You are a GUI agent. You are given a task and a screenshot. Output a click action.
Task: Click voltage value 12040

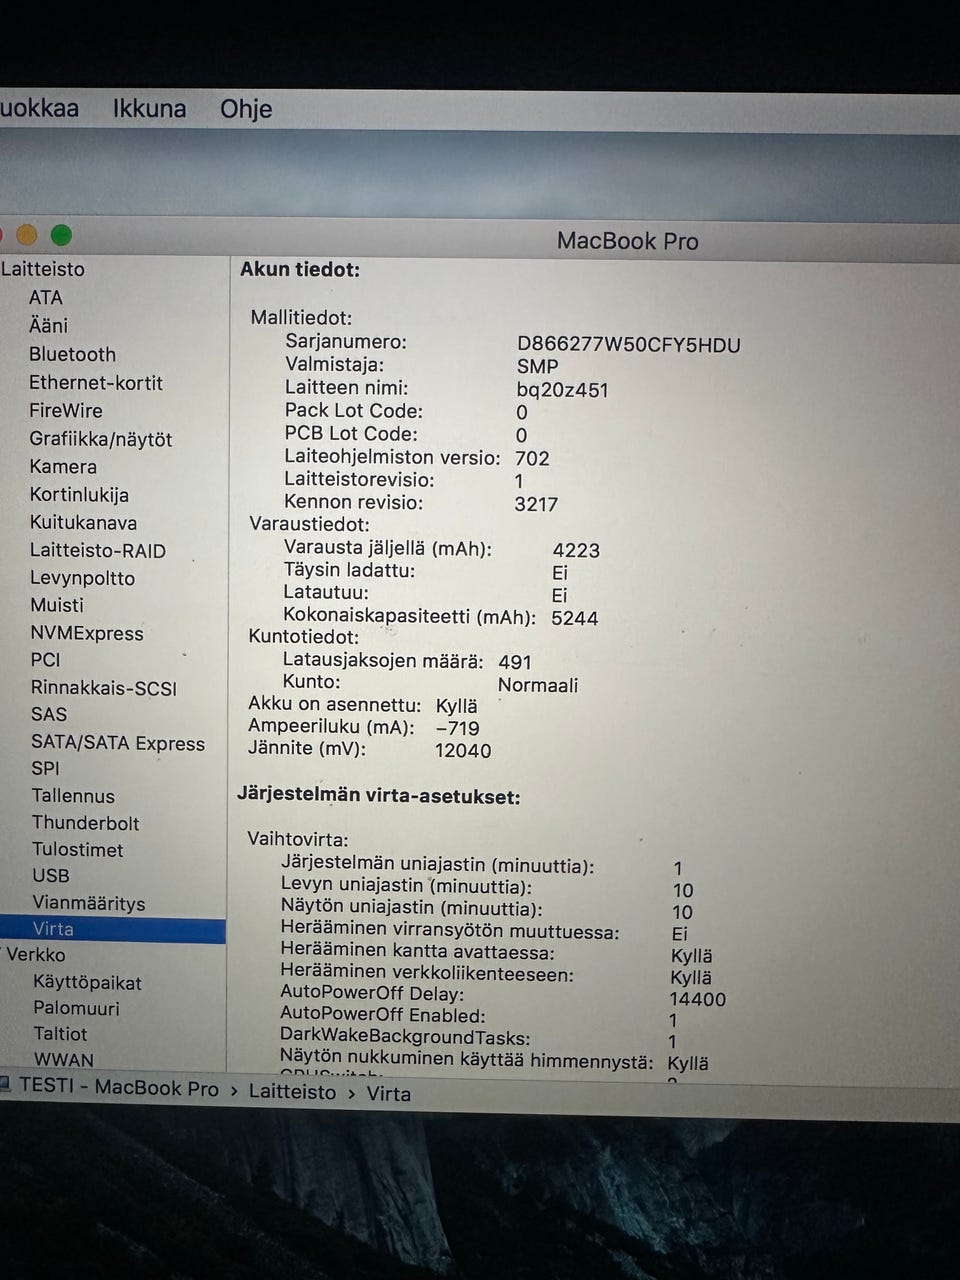click(463, 750)
